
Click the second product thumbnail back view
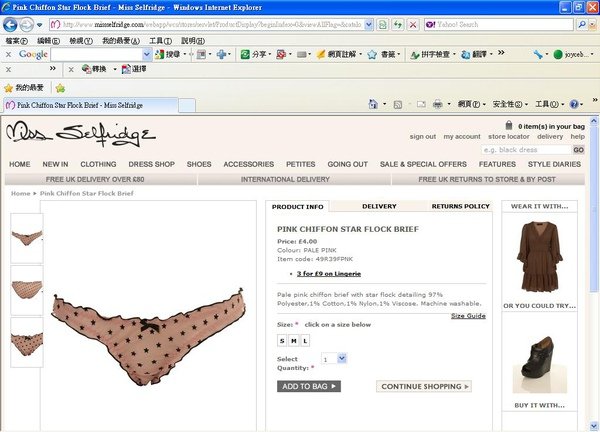(27, 290)
